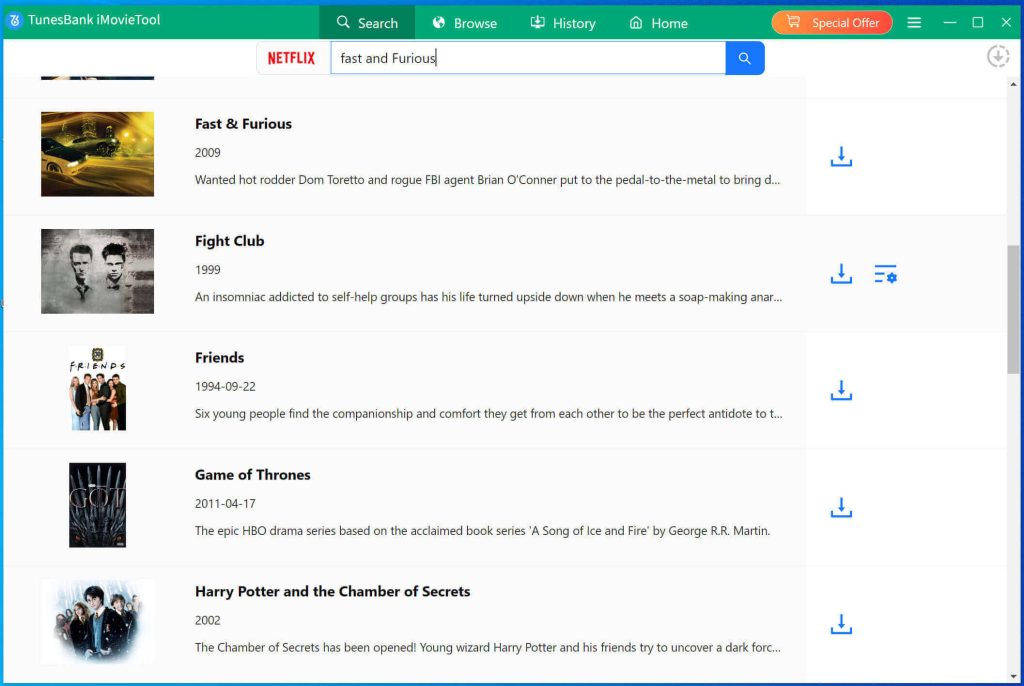This screenshot has height=686, width=1024.
Task: Click the search text input field
Action: (x=528, y=58)
